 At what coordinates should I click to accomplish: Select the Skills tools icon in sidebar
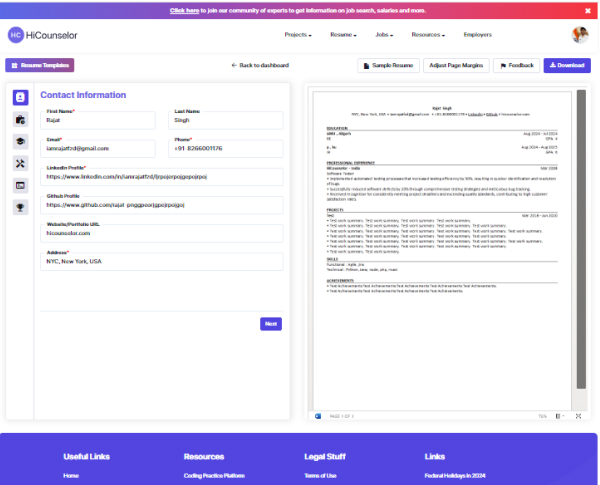tap(20, 163)
